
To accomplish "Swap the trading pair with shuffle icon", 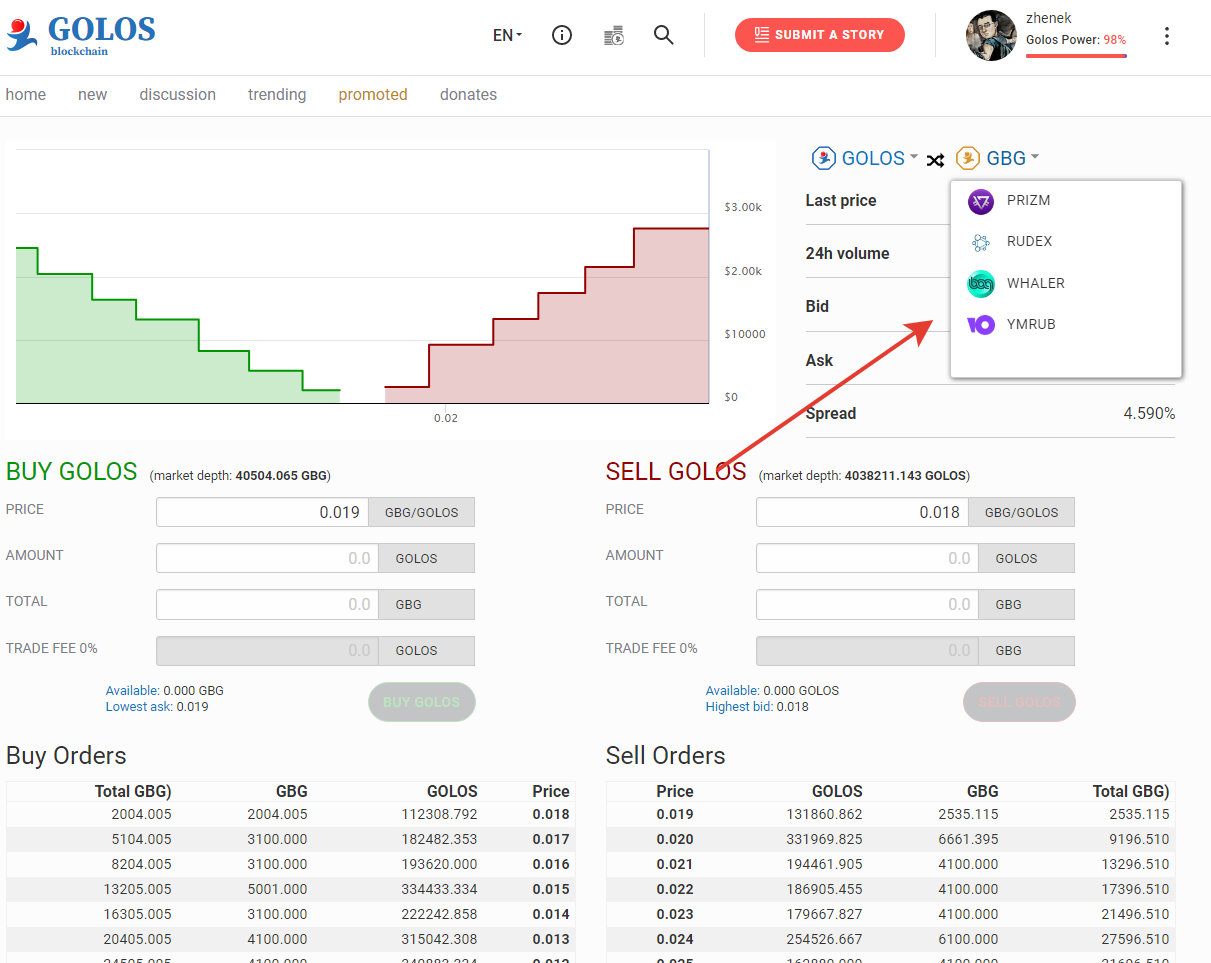I will tap(935, 160).
